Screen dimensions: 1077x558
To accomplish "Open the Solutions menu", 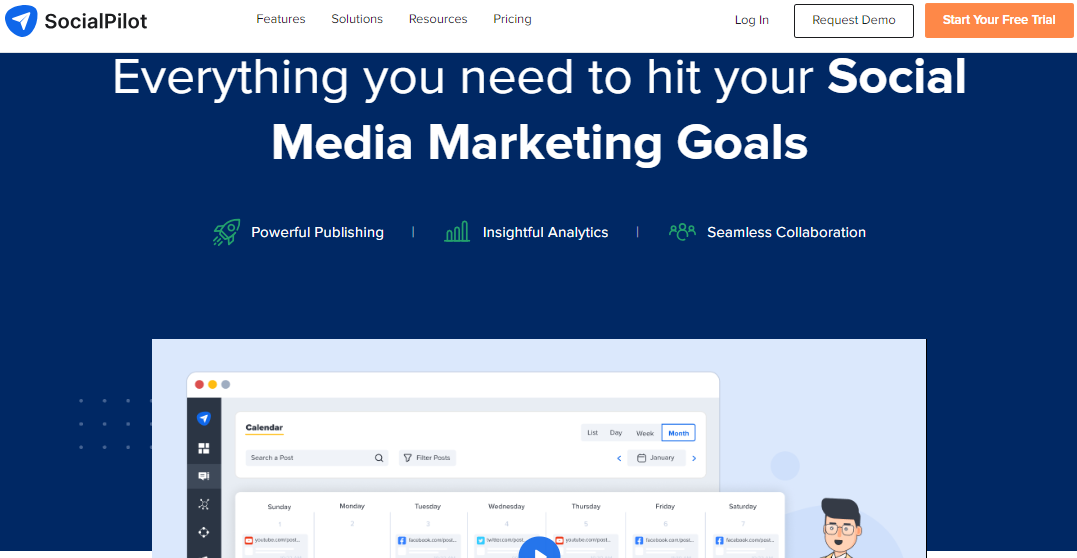I will coord(357,19).
